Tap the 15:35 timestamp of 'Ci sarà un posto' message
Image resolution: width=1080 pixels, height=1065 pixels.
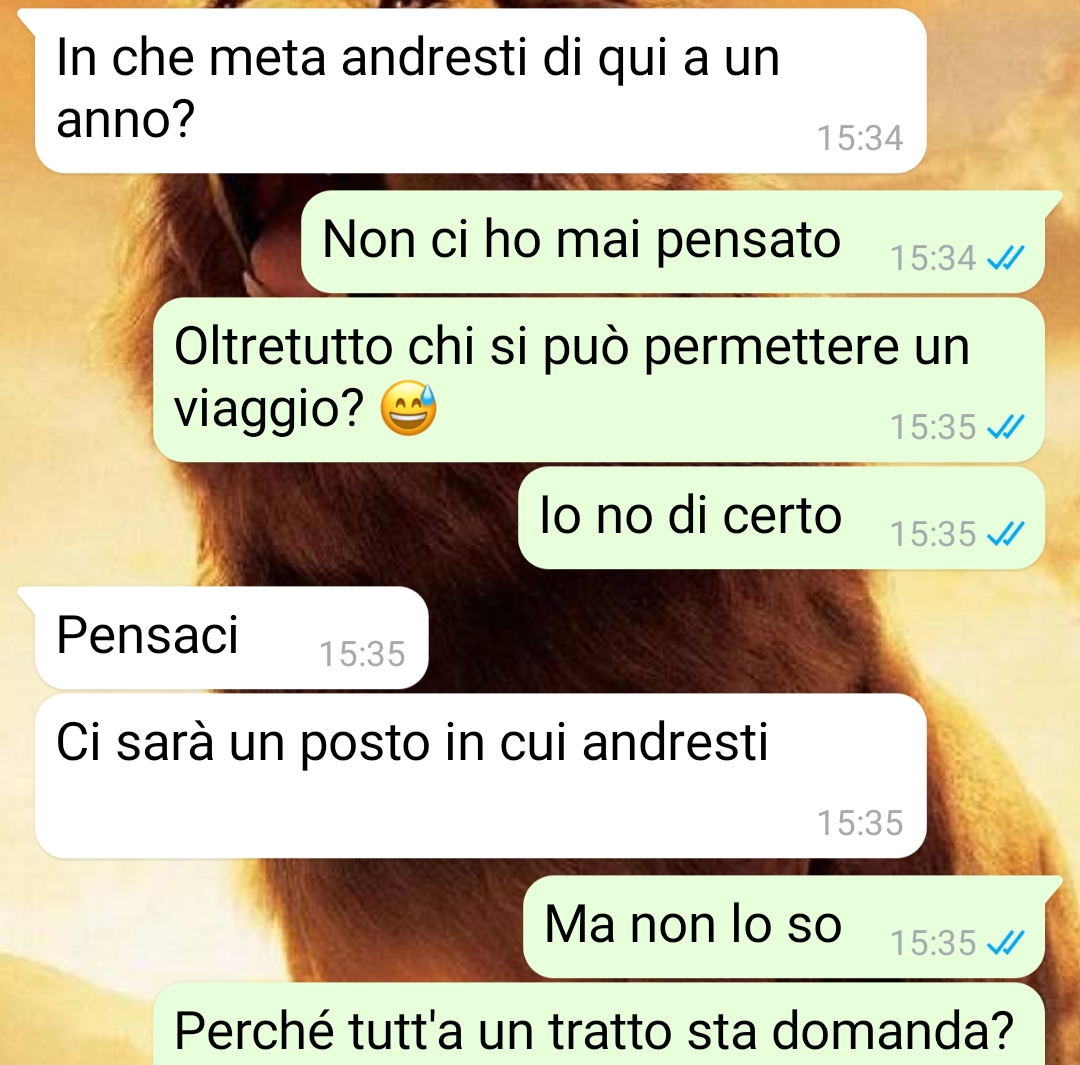[860, 823]
